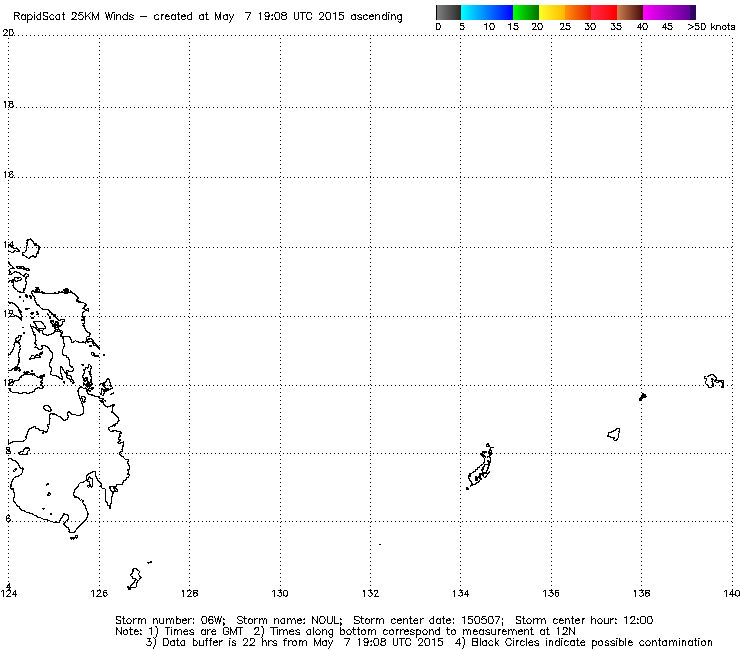This screenshot has height=650, width=740.
Task: Click the ">50 knots" legend label
Action: pos(711,27)
